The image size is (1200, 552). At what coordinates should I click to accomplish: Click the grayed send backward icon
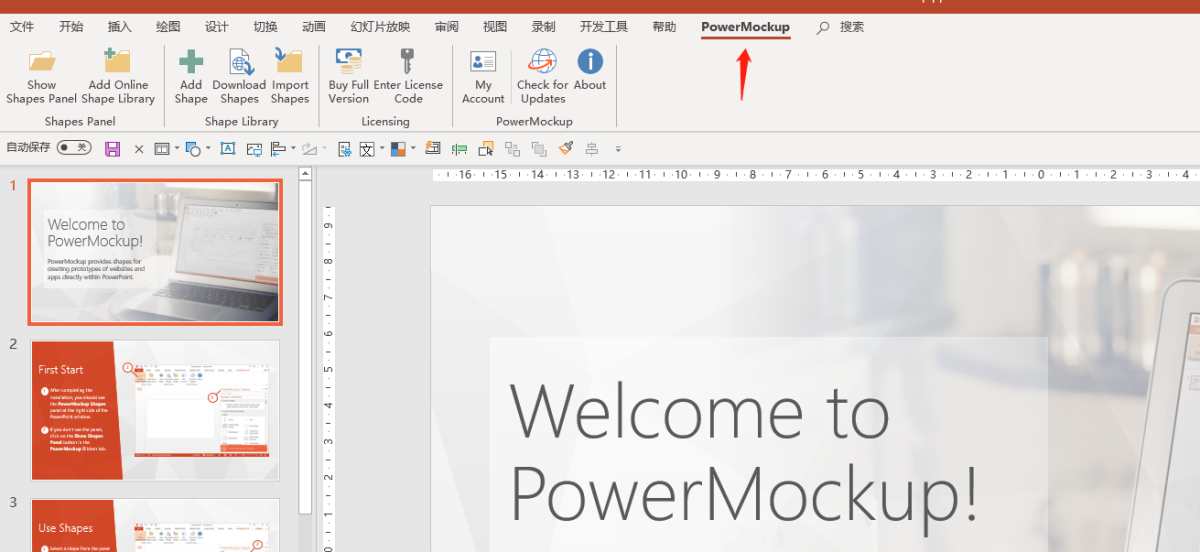pyautogui.click(x=539, y=149)
